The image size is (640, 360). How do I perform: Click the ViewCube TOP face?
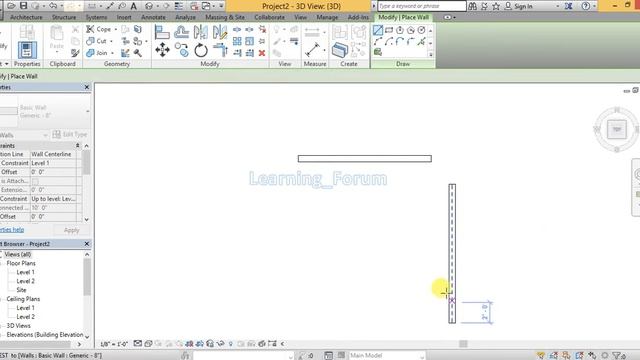(x=616, y=129)
